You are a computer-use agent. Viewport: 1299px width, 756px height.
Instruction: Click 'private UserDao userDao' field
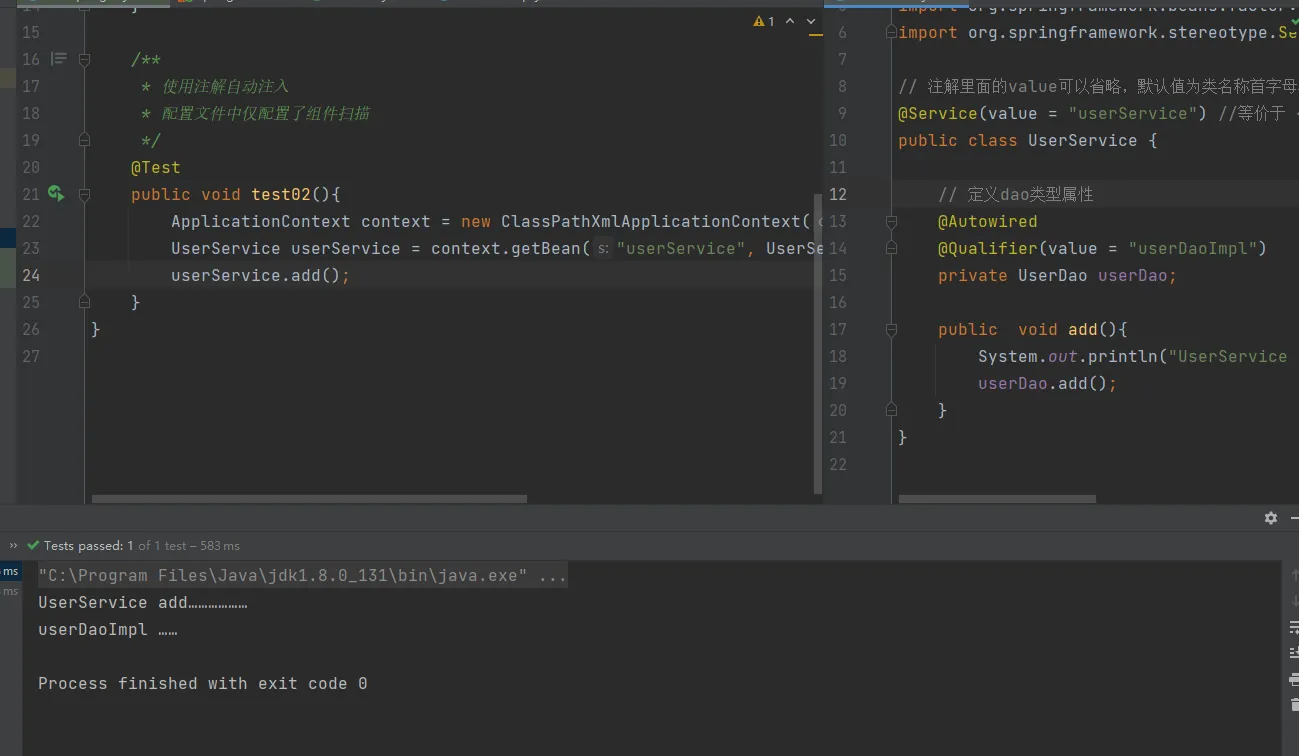1057,275
